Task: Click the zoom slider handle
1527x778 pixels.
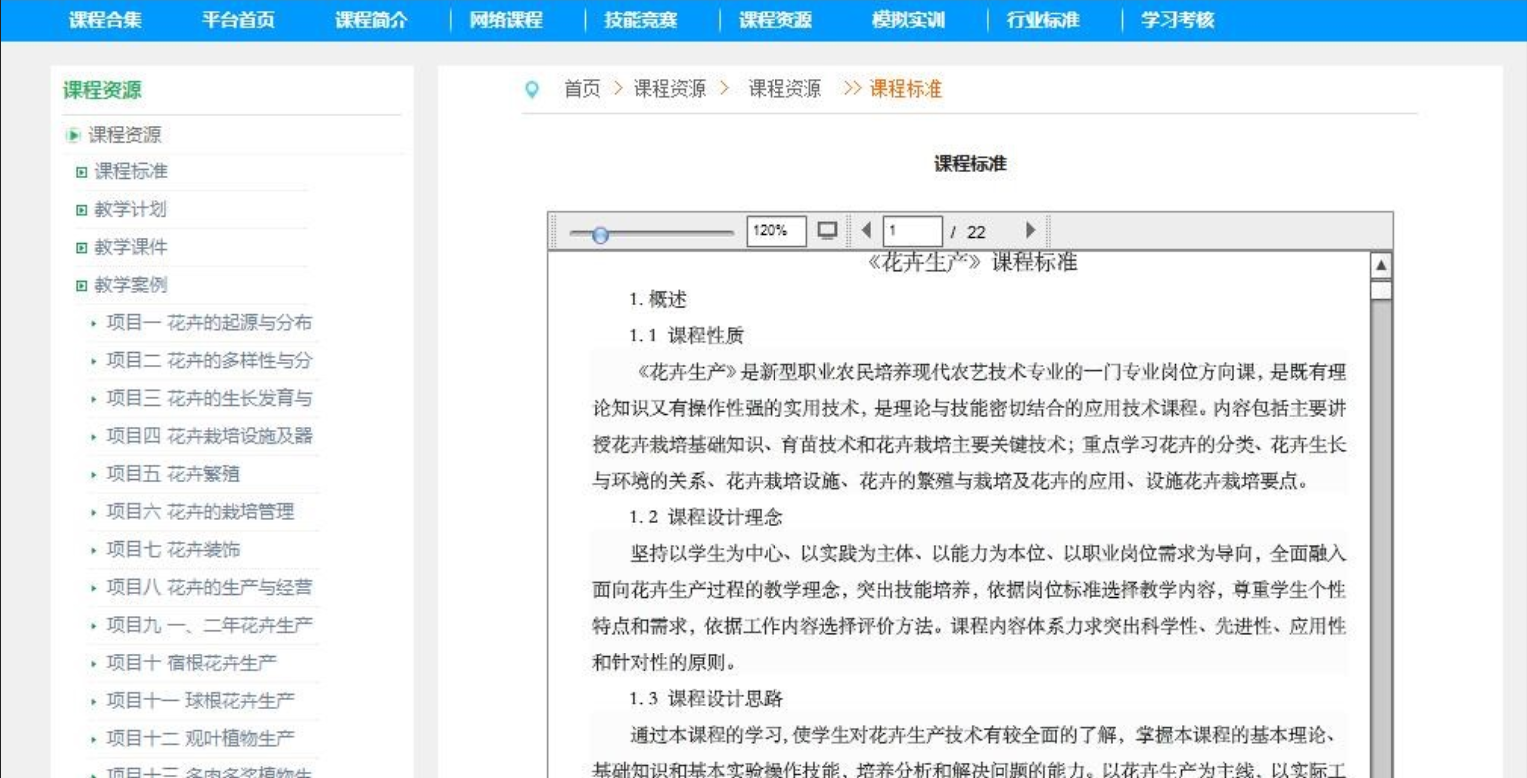Action: 600,235
